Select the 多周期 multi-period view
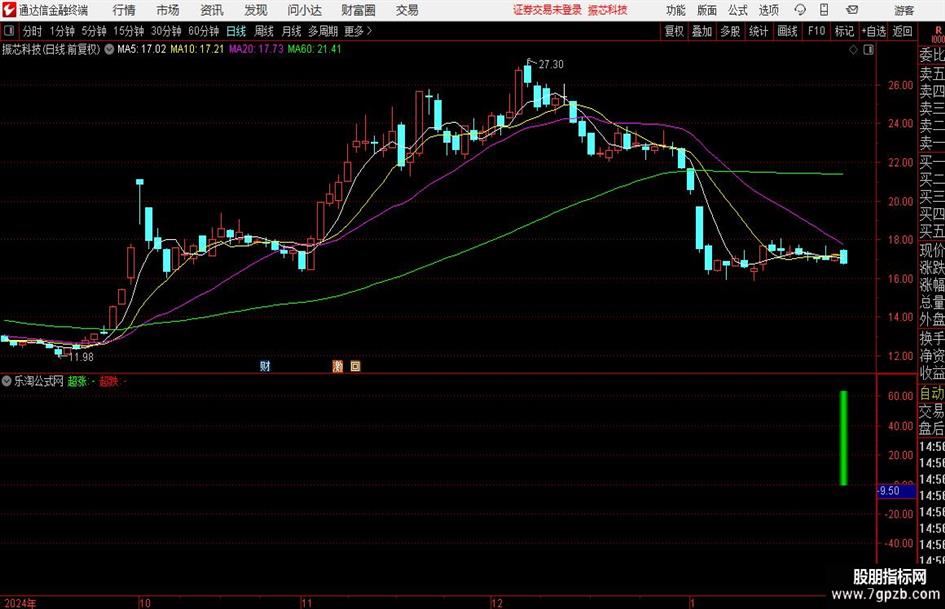This screenshot has width=945, height=609. (323, 31)
